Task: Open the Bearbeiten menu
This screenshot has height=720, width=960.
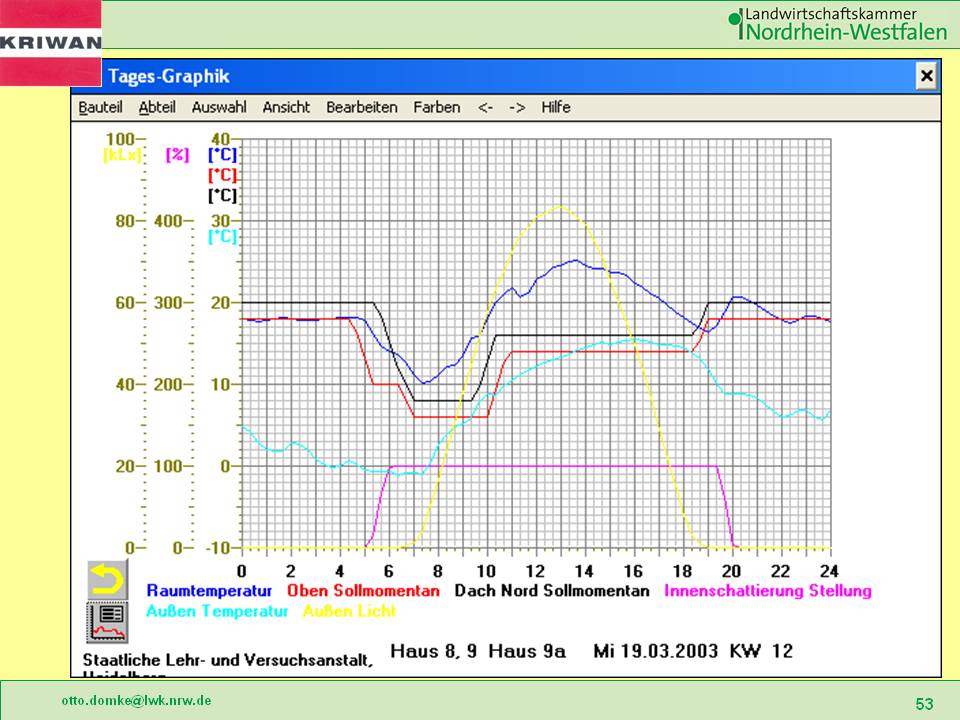Action: pyautogui.click(x=361, y=107)
